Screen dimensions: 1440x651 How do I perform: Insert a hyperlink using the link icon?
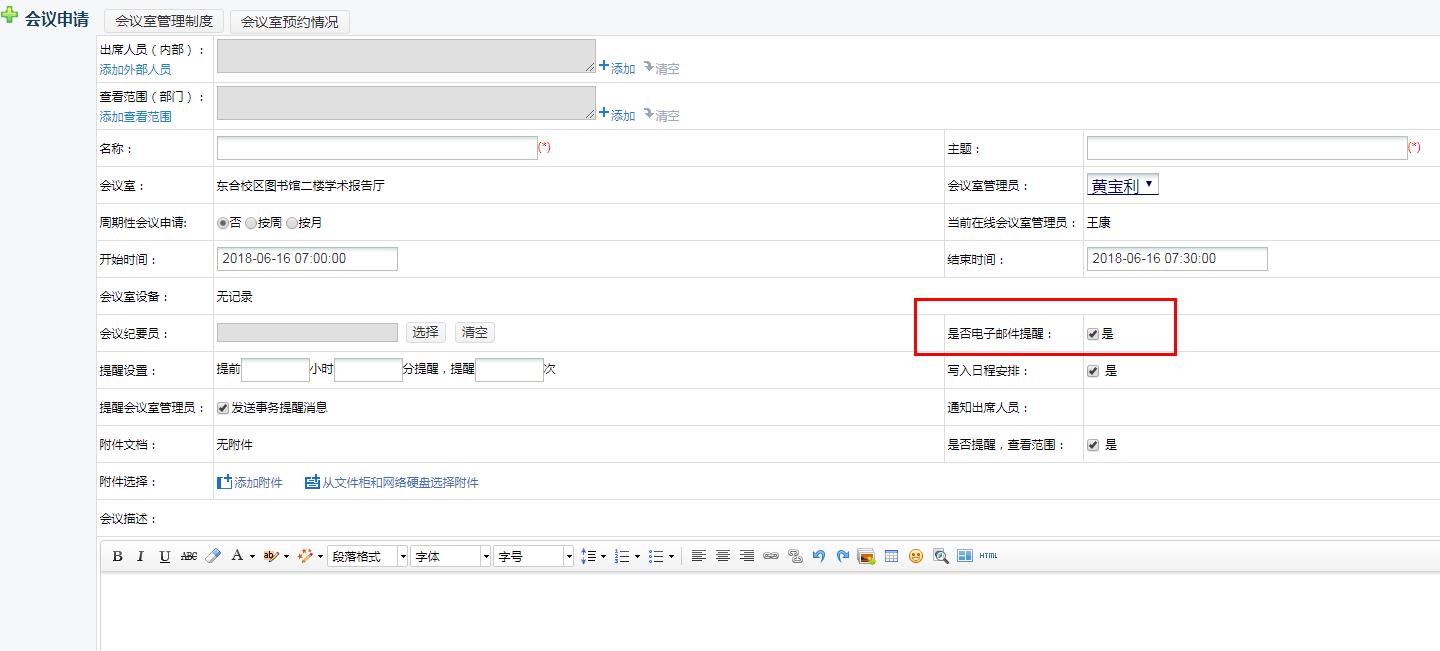pyautogui.click(x=770, y=556)
